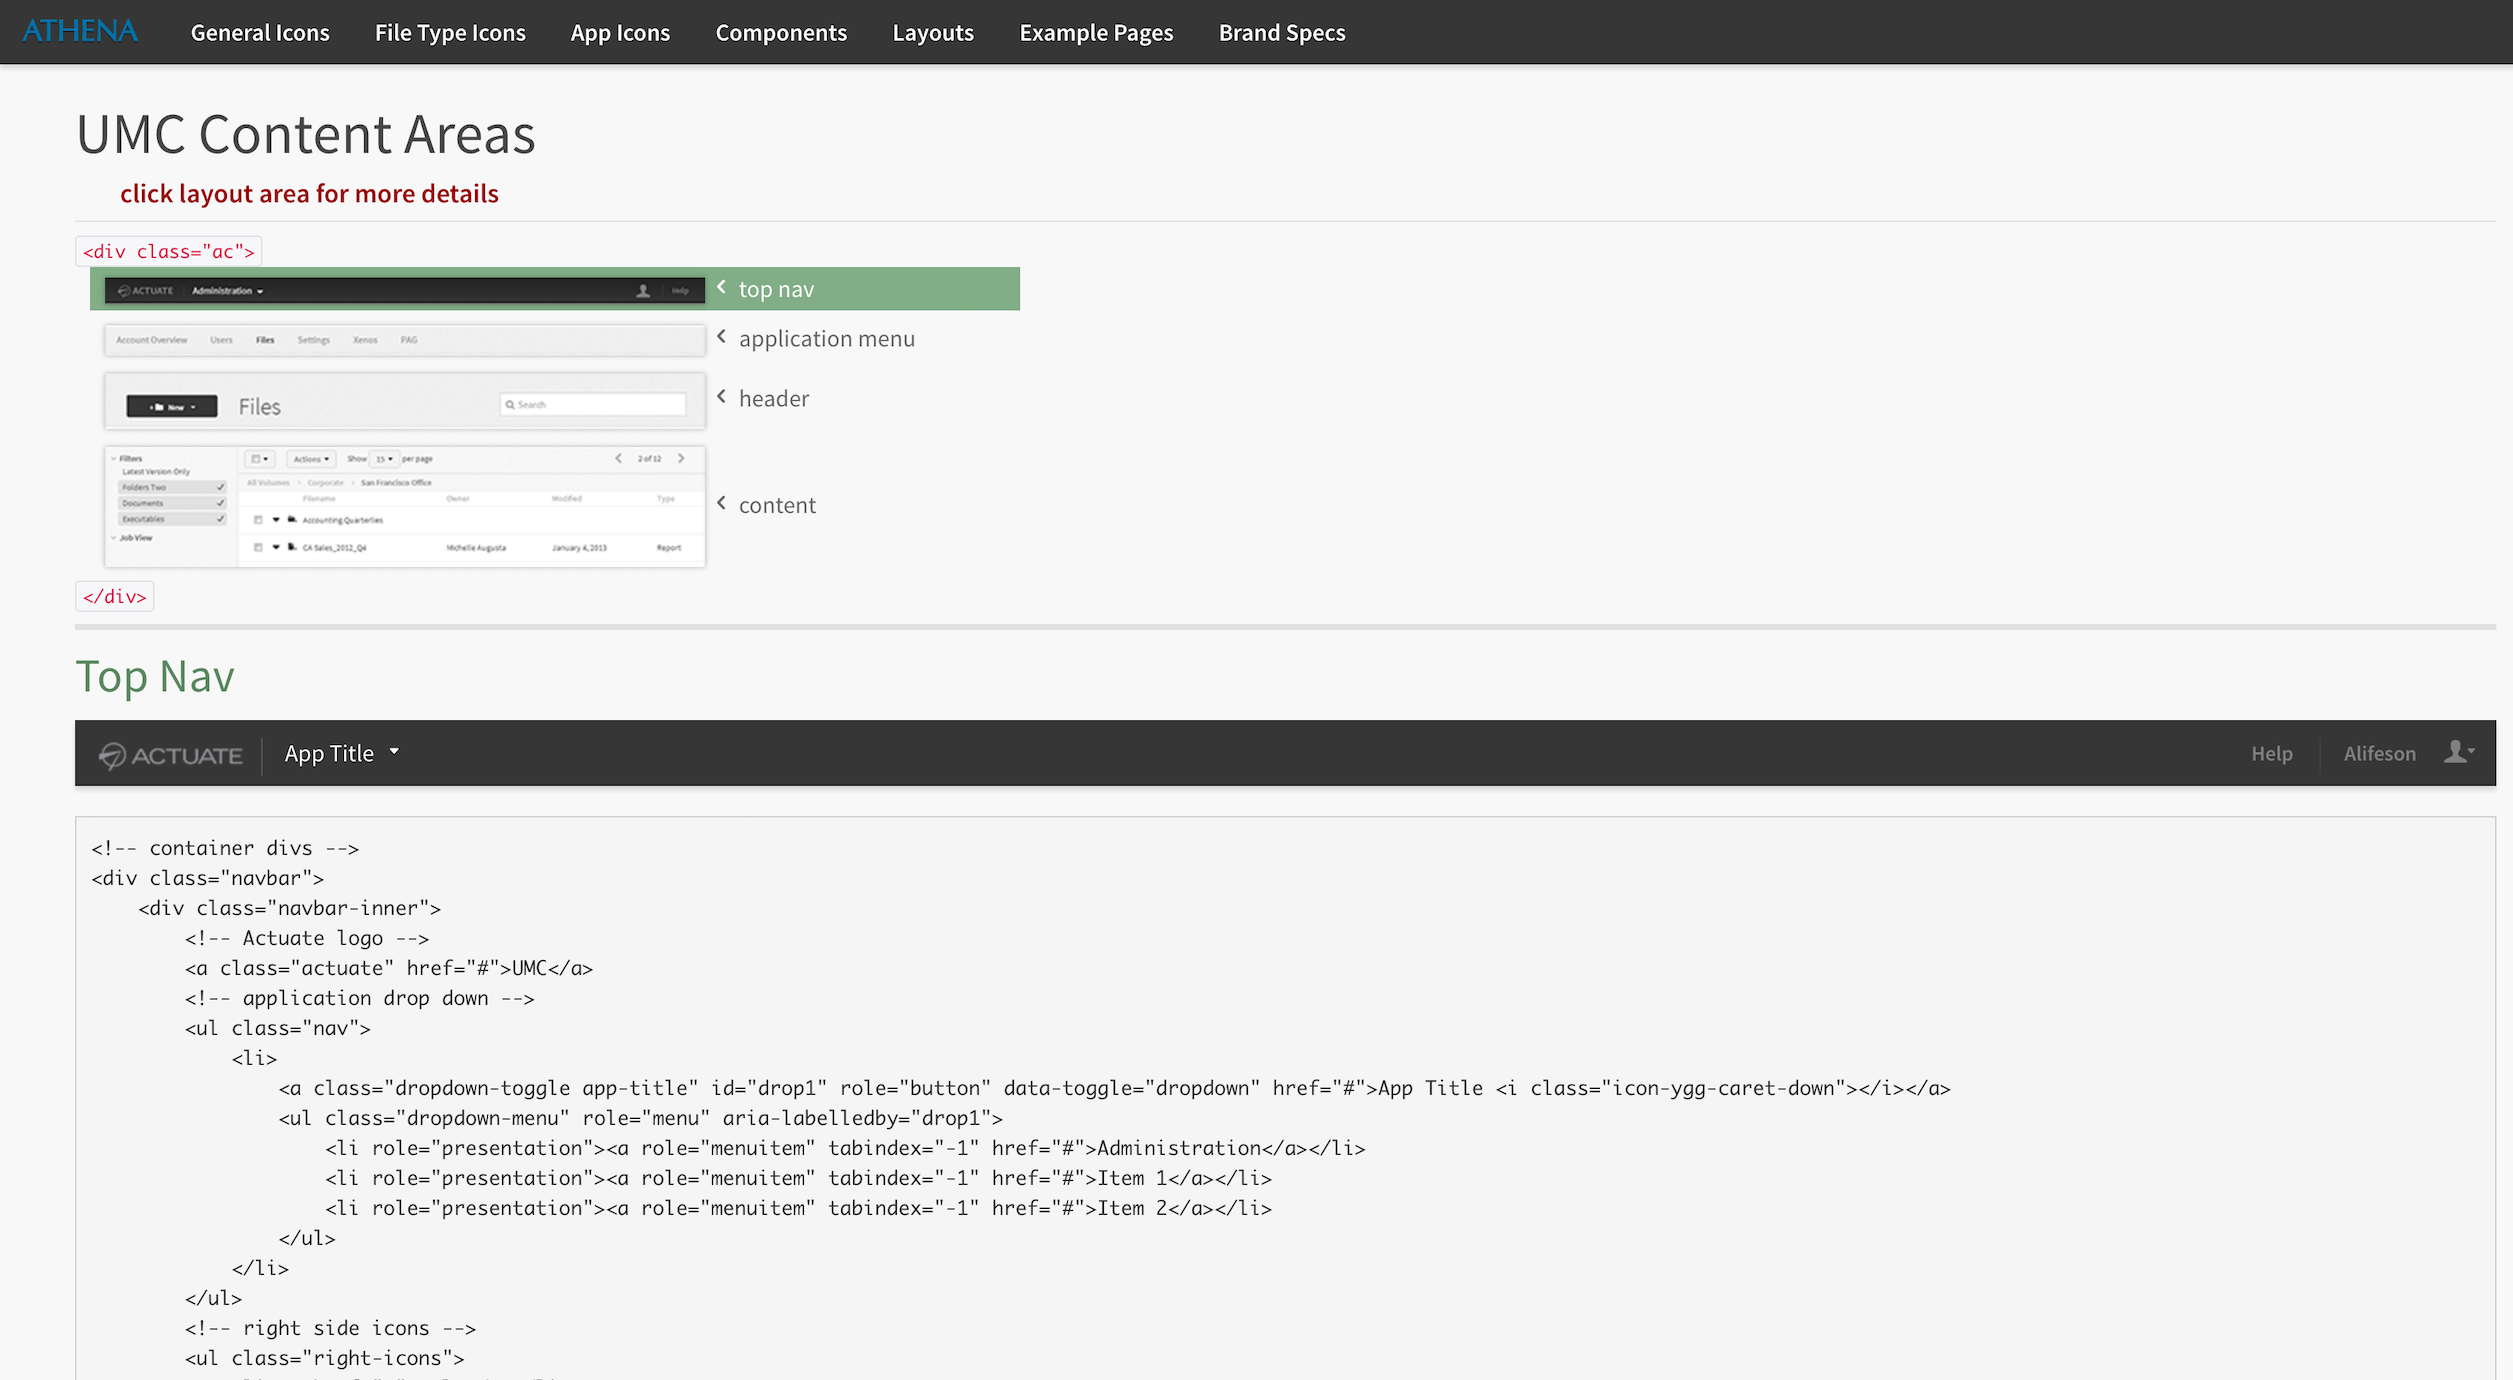Viewport: 2513px width, 1380px height.
Task: Click code line with class="actuate" anchor
Action: point(389,968)
